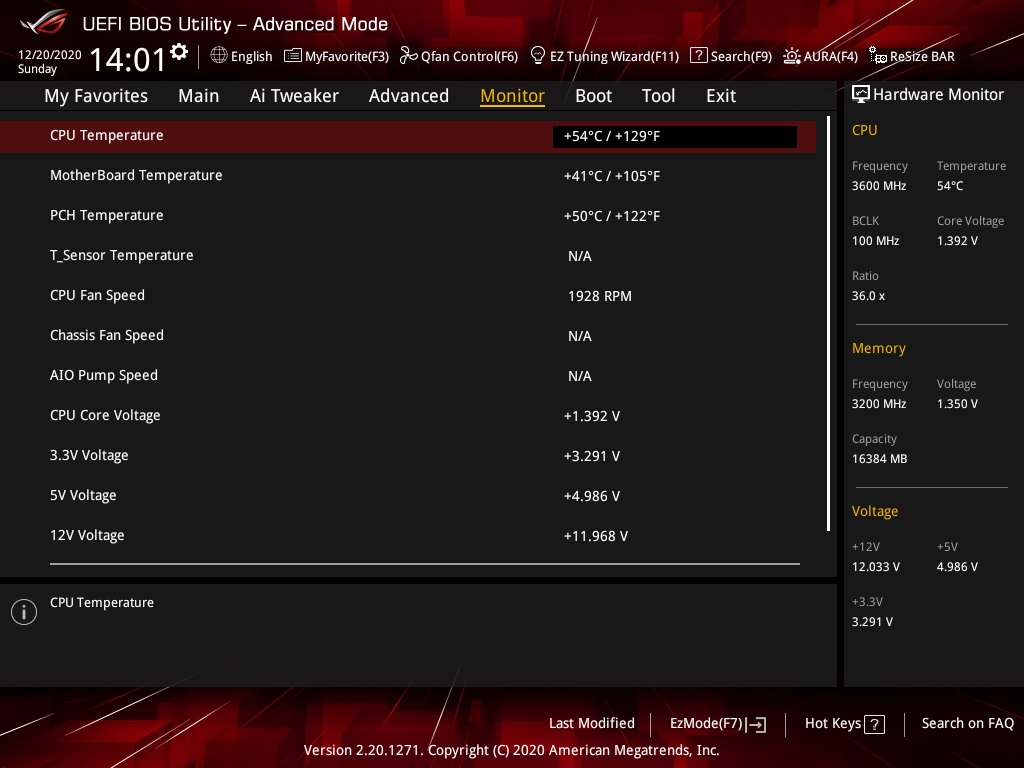The width and height of the screenshot is (1024, 768).
Task: Open the Hot Keys help
Action: [844, 724]
